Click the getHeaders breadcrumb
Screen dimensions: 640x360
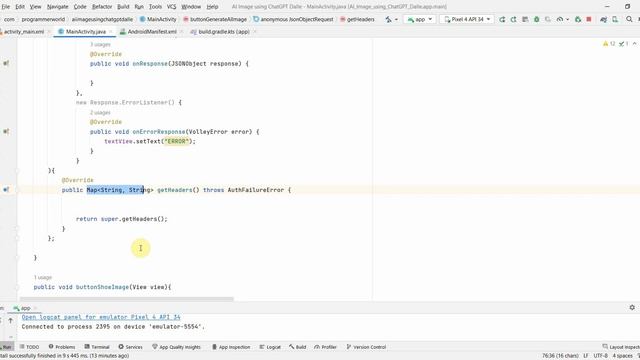[x=357, y=19]
